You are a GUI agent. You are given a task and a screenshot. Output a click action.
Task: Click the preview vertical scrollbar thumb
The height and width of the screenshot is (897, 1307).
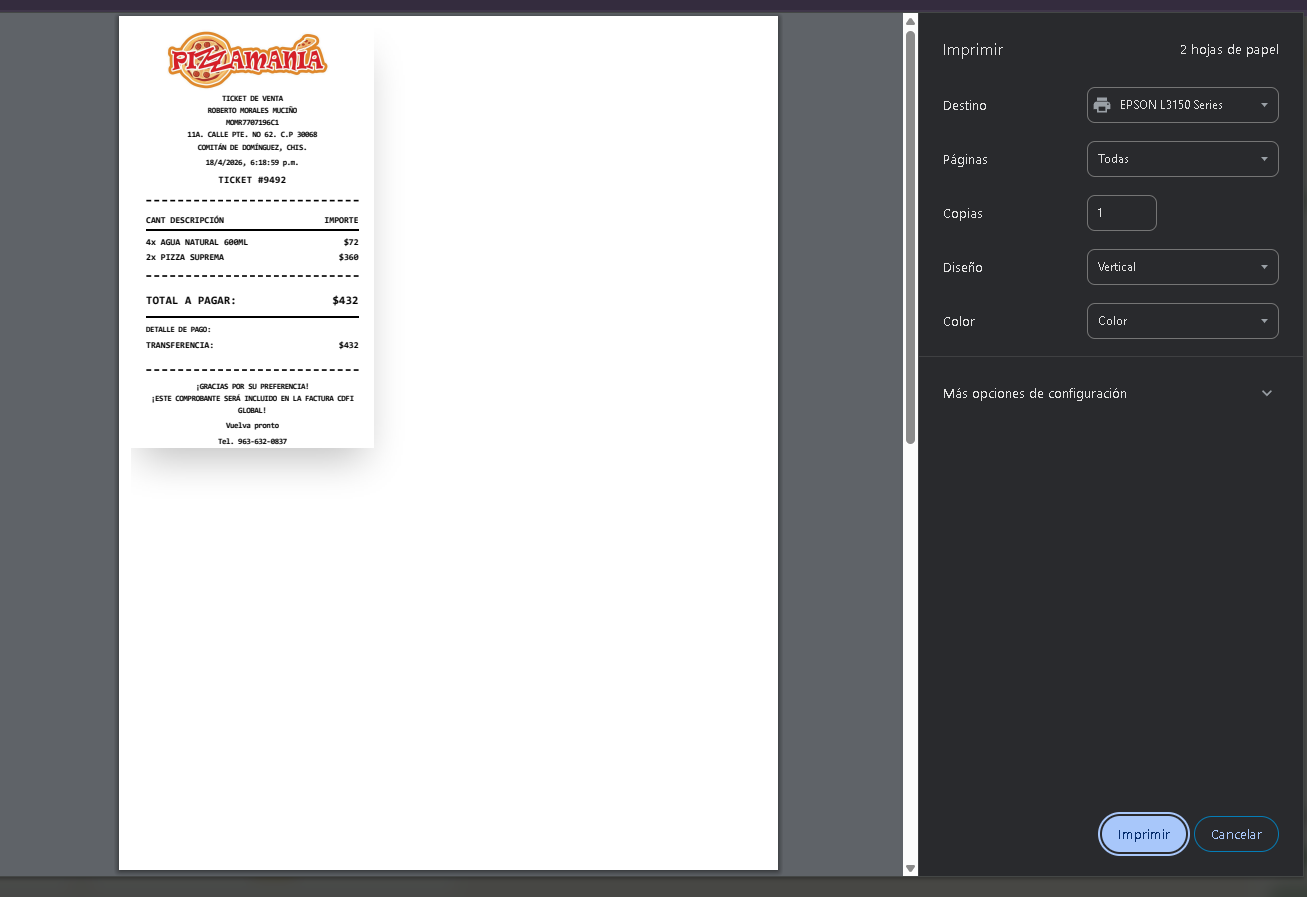[910, 236]
